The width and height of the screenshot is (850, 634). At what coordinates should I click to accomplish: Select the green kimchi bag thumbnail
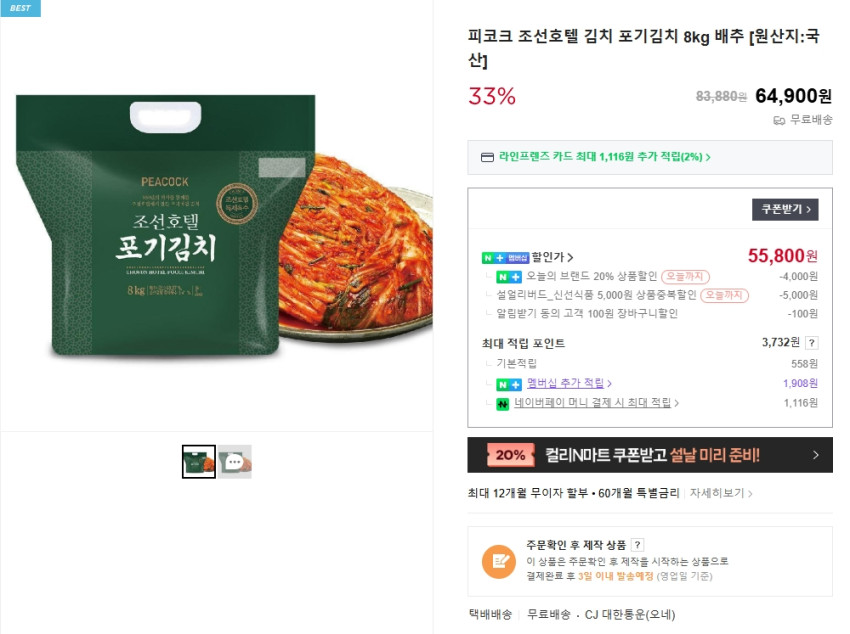(x=198, y=462)
